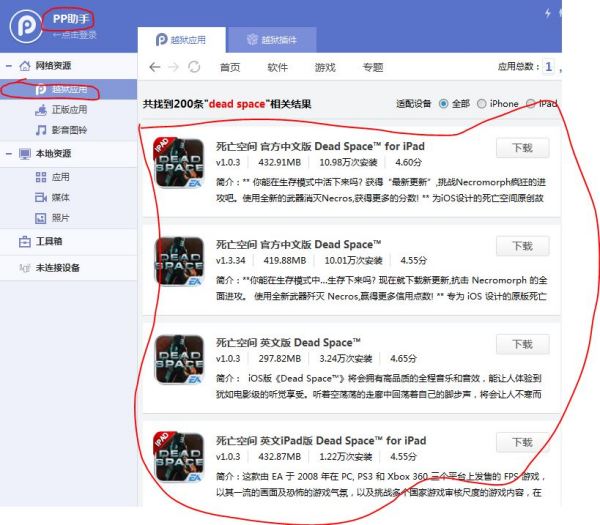
Task: Refresh the page with the reload icon
Action: click(x=194, y=67)
